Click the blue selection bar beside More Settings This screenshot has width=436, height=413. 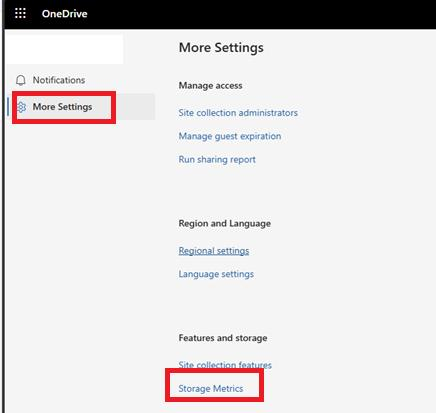(x=8, y=107)
